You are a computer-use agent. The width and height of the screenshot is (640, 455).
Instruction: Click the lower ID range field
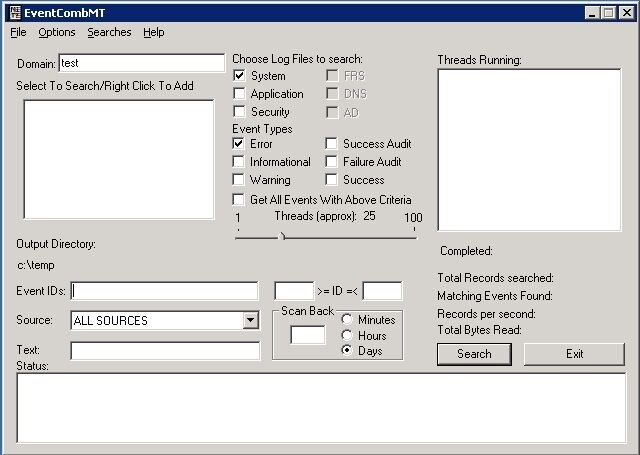(294, 291)
